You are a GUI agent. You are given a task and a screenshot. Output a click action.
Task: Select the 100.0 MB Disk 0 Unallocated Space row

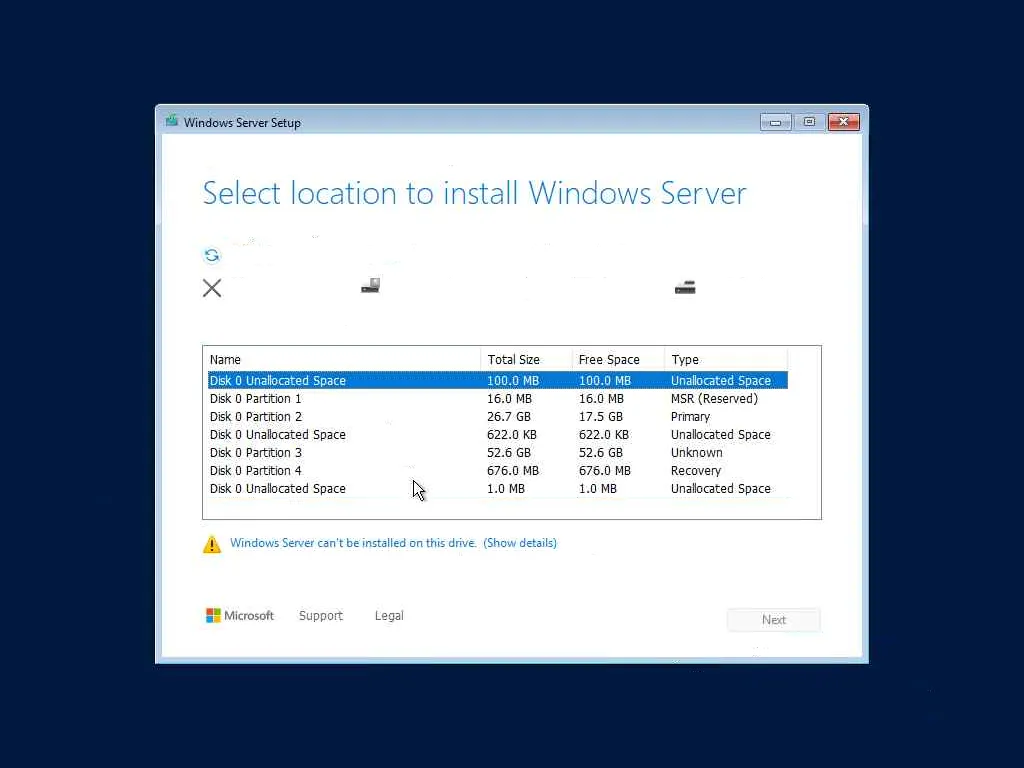pos(498,380)
